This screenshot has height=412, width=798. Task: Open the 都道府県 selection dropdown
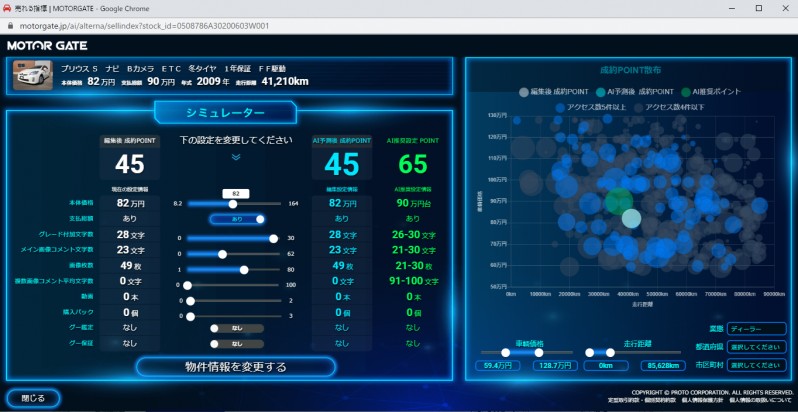757,347
